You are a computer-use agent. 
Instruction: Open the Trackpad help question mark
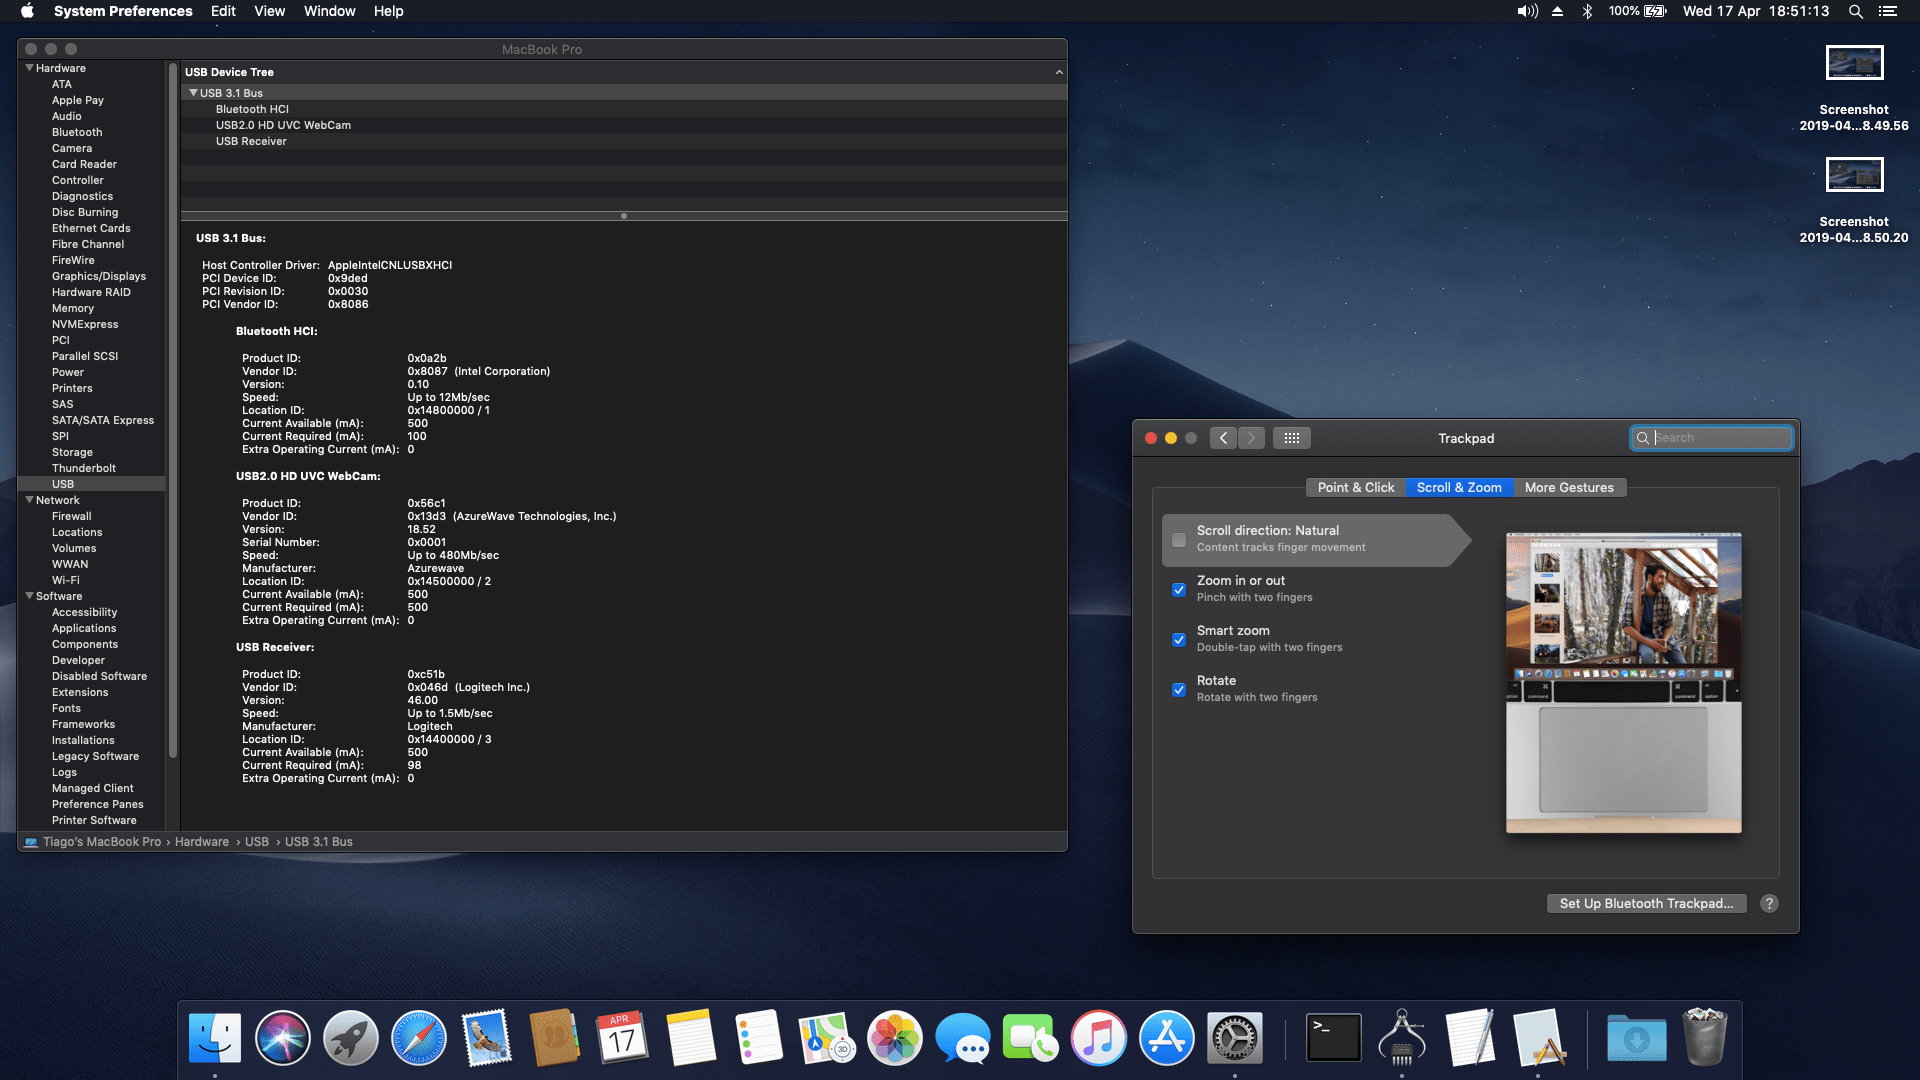pyautogui.click(x=1769, y=903)
